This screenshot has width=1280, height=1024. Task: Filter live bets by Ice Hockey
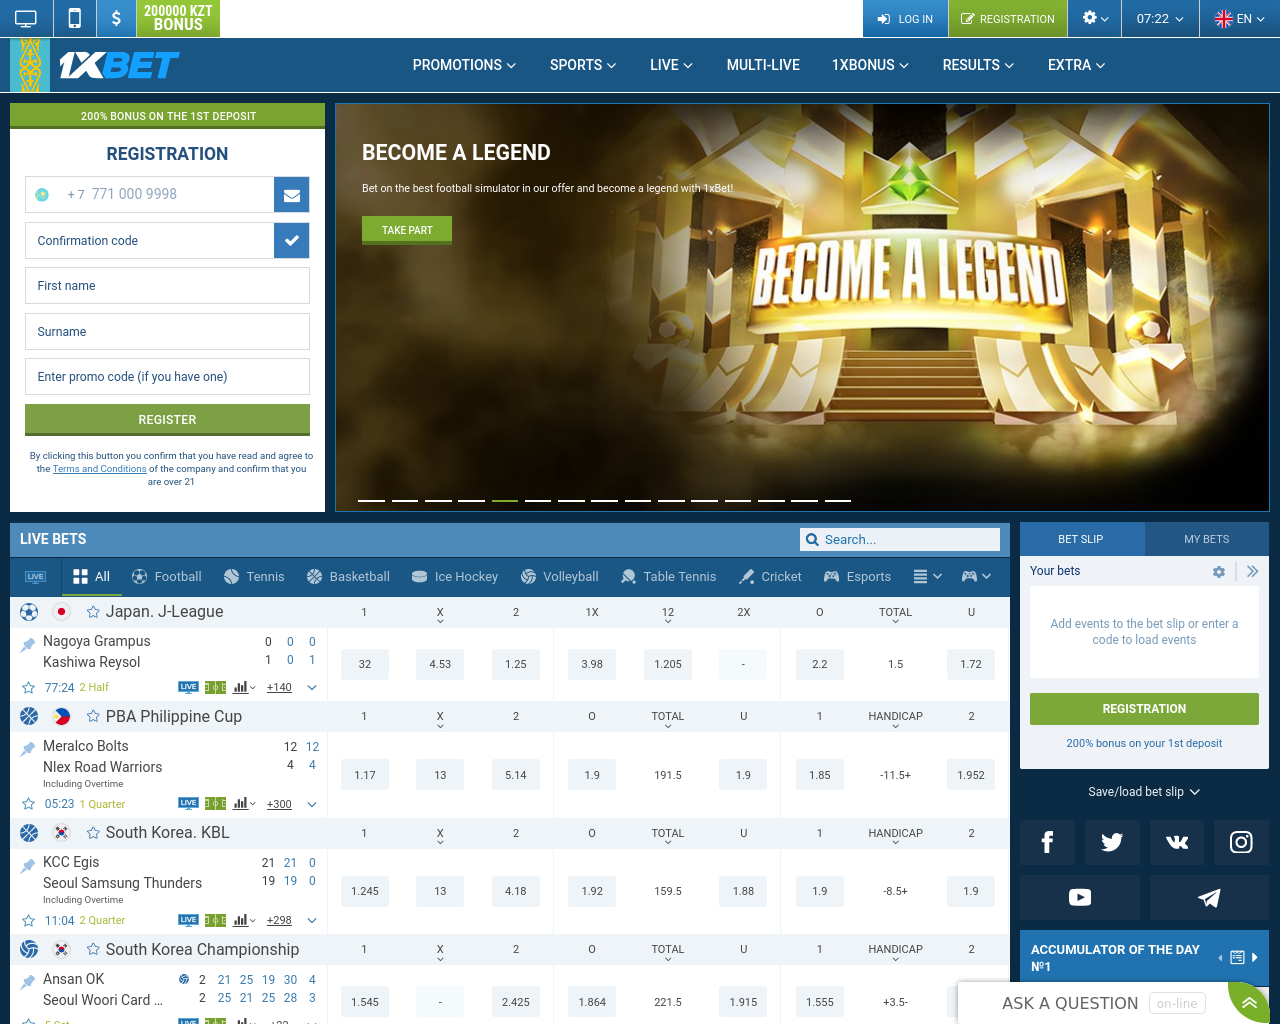pos(454,577)
